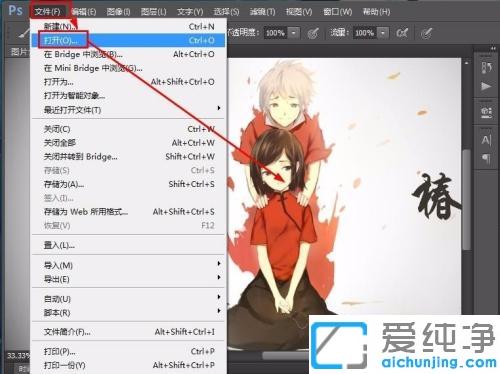Open the brush presets panel icon in right dock

pos(486,113)
